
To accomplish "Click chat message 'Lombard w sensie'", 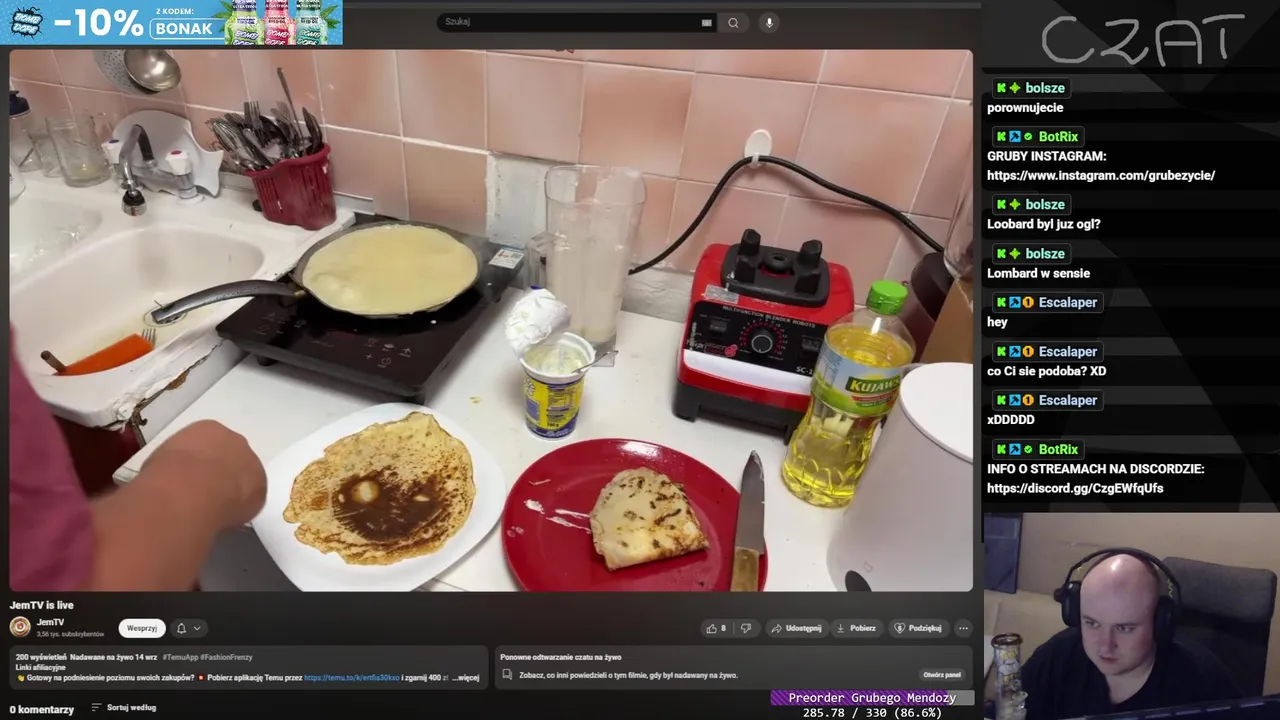I will click(x=1038, y=273).
